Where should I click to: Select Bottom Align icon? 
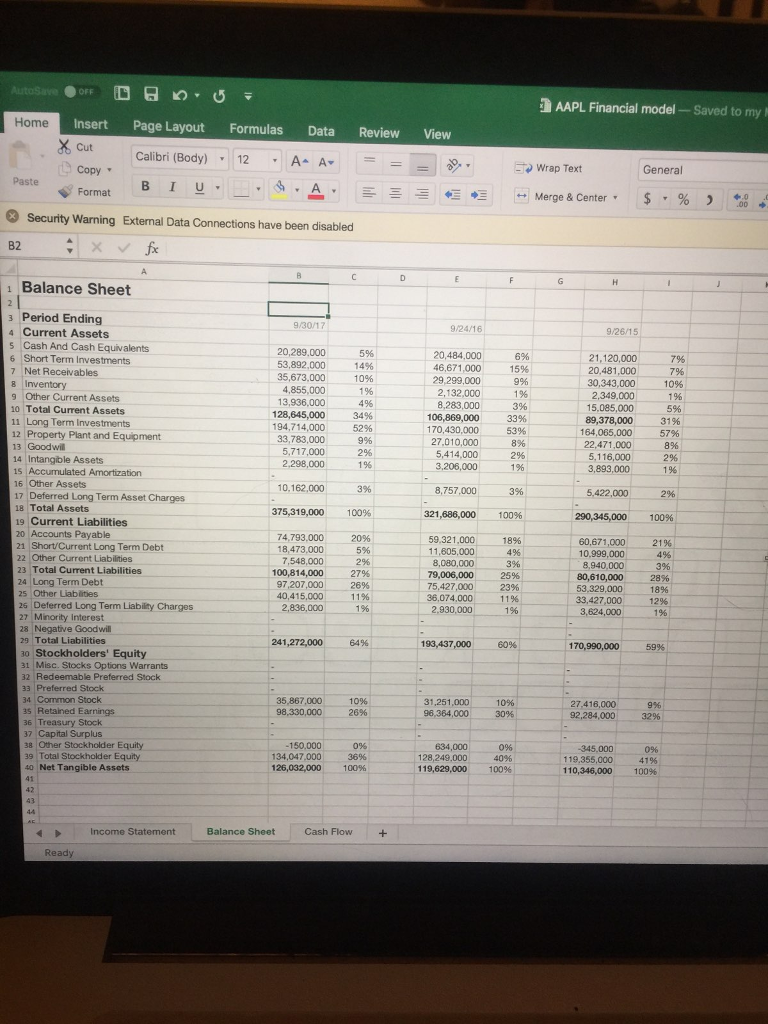click(422, 167)
